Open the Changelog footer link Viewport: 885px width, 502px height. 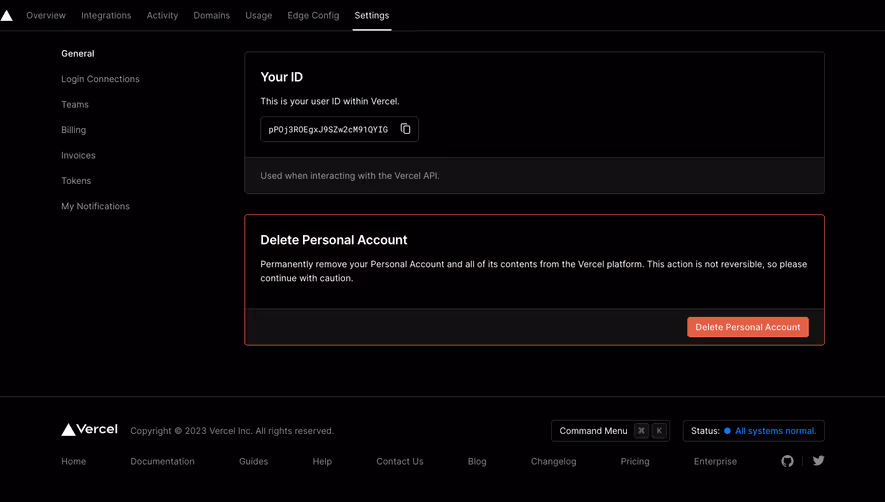[554, 461]
